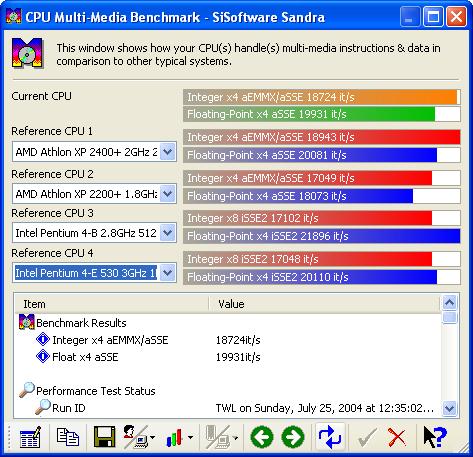
Task: Click red Integer x8 iSSE2 17048 bar
Action: click(322, 259)
